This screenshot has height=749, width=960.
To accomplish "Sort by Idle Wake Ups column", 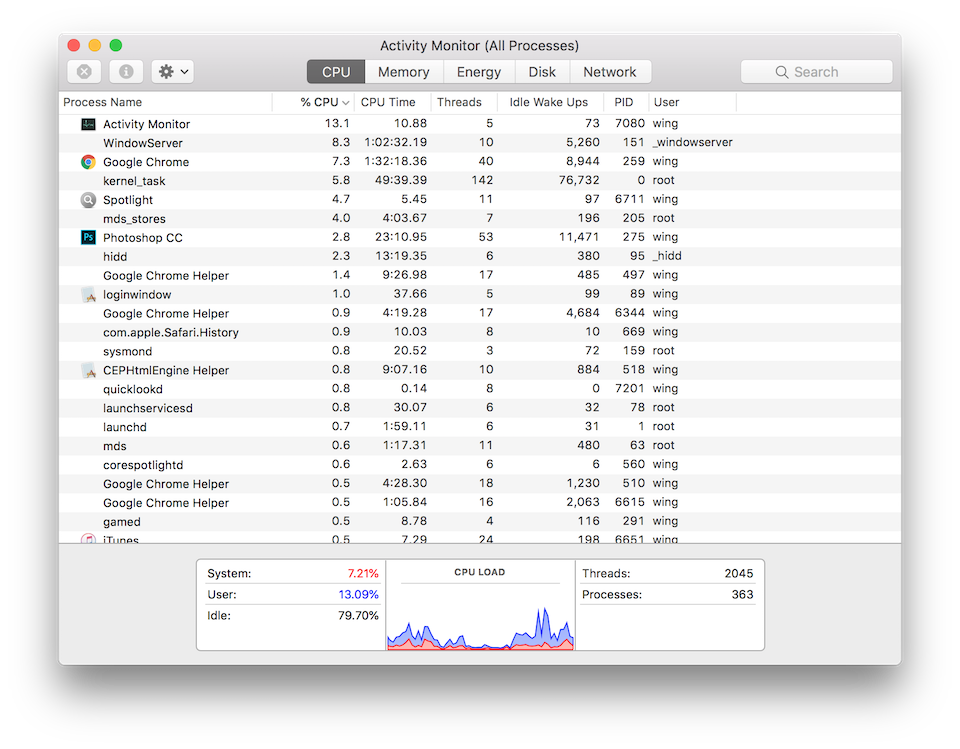I will 549,102.
